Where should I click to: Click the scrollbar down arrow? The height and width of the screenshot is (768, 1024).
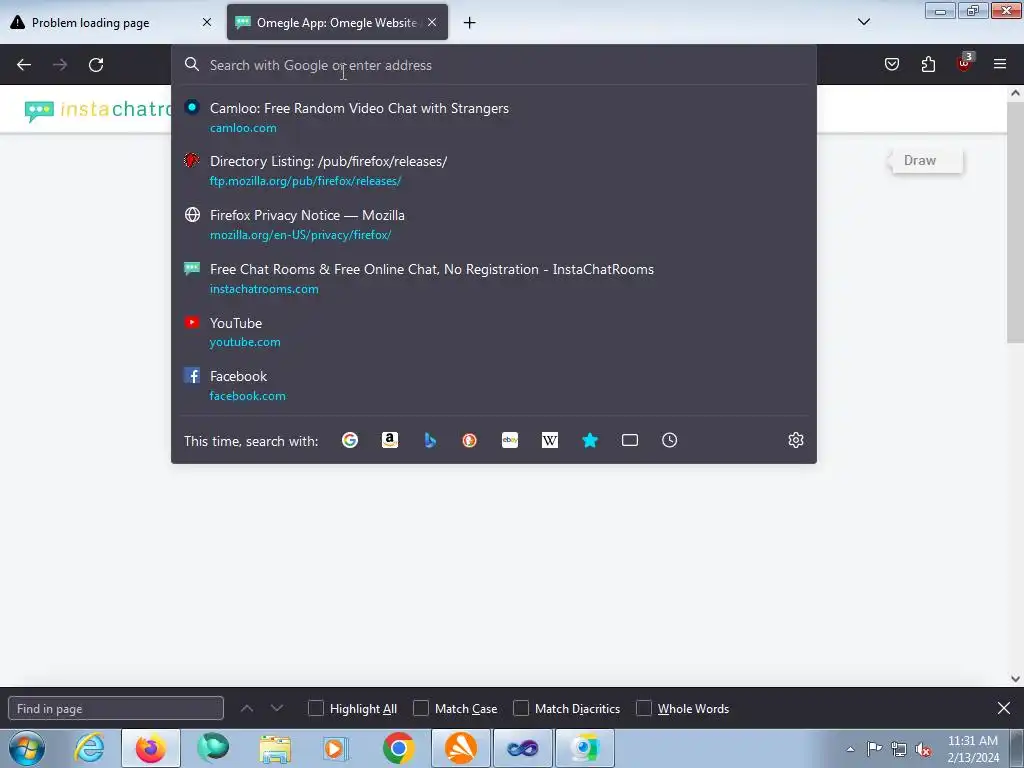[x=1015, y=679]
